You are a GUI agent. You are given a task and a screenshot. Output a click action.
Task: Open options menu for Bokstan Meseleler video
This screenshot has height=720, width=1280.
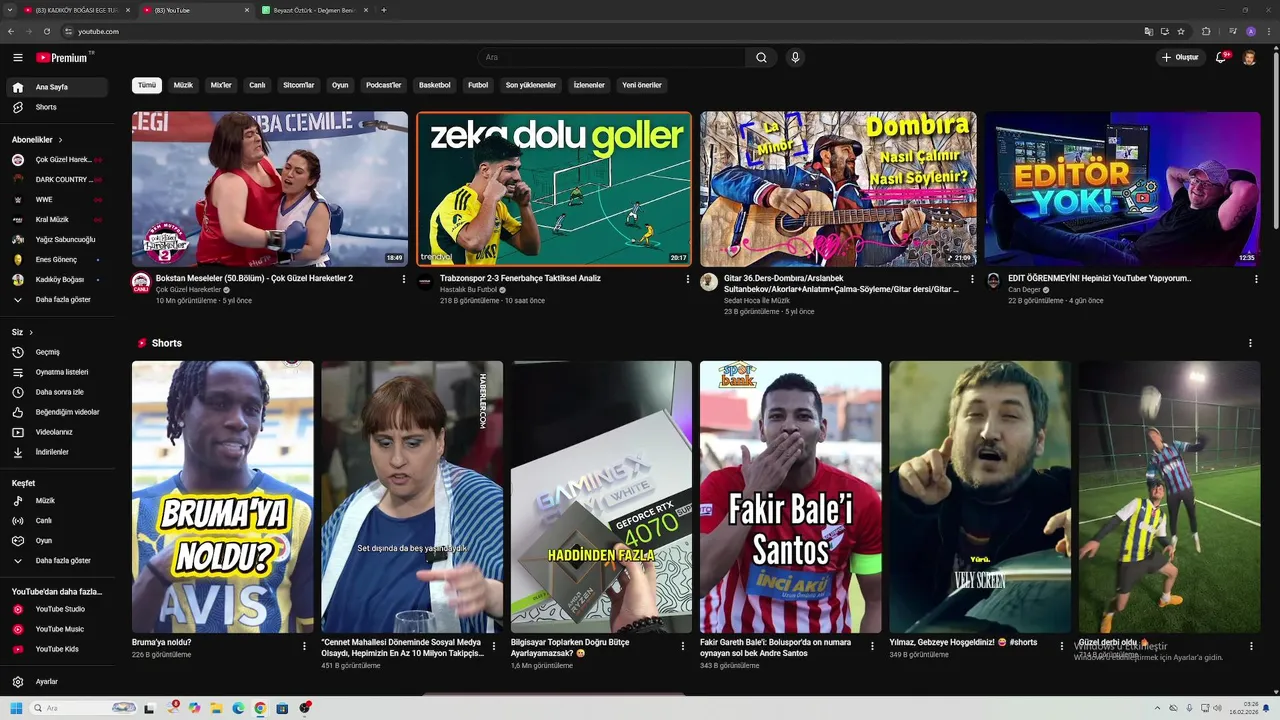coord(404,279)
